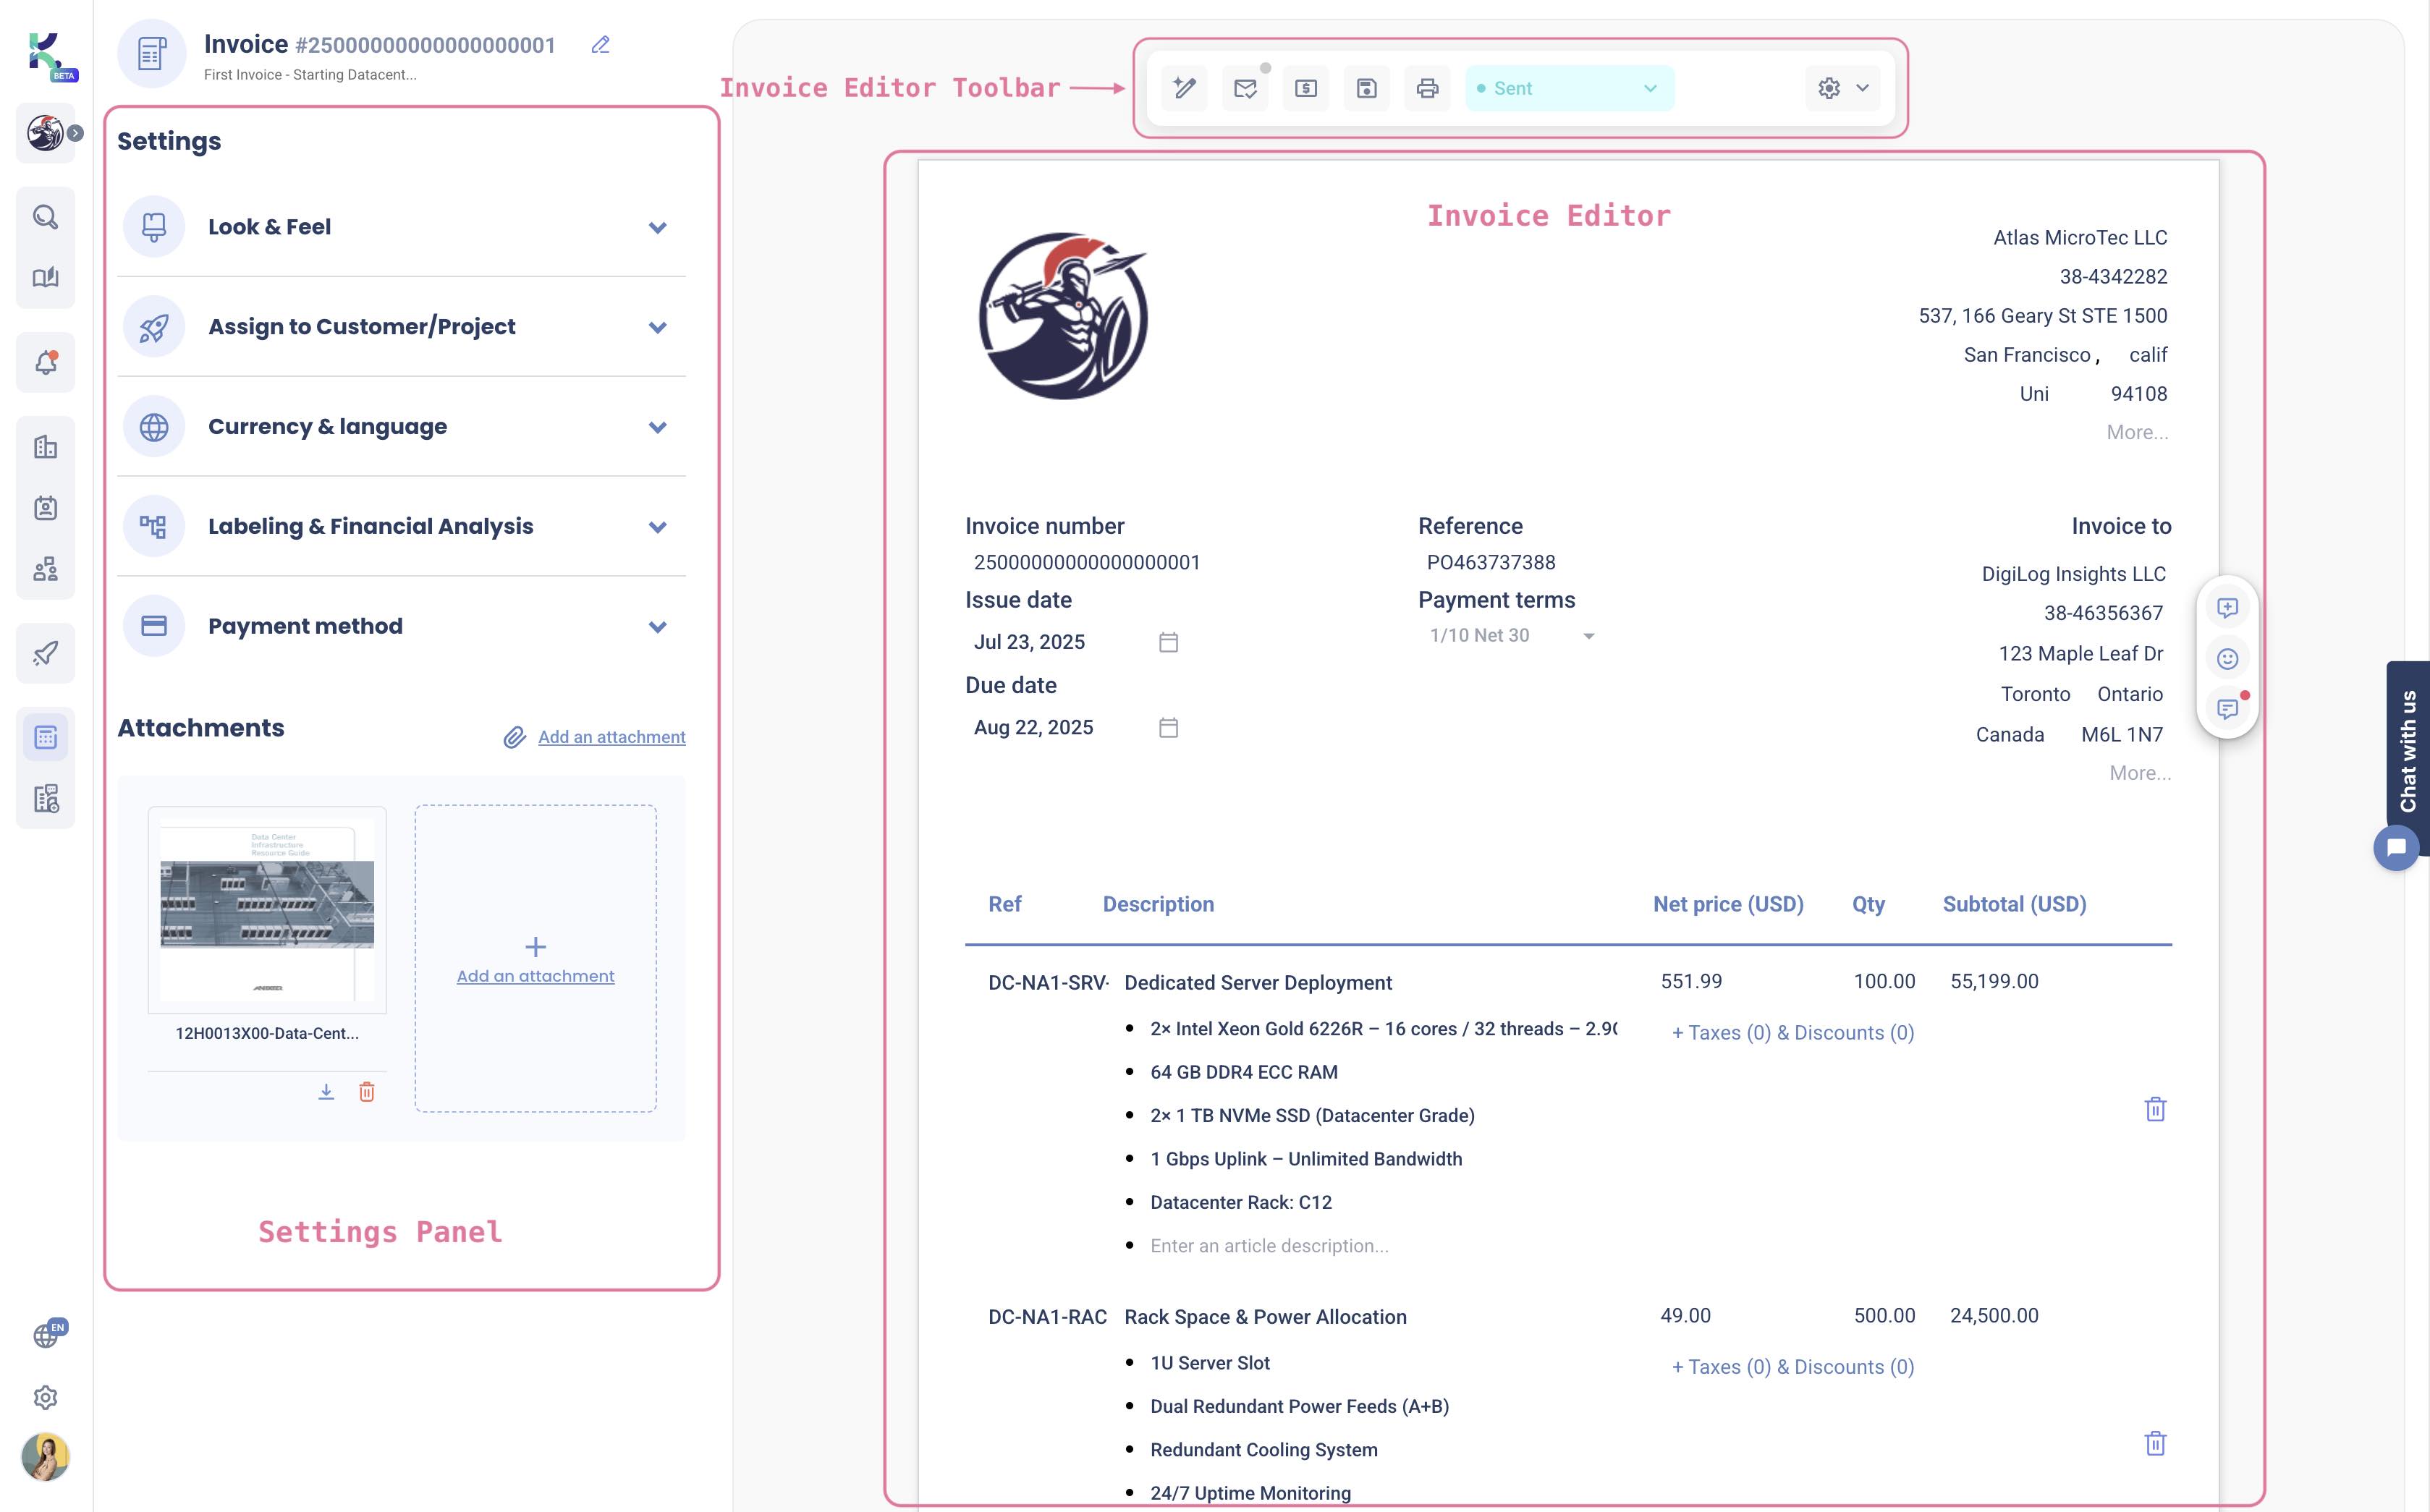Open the Issue date calendar picker
Viewport: 2430px width, 1512px height.
[x=1169, y=643]
